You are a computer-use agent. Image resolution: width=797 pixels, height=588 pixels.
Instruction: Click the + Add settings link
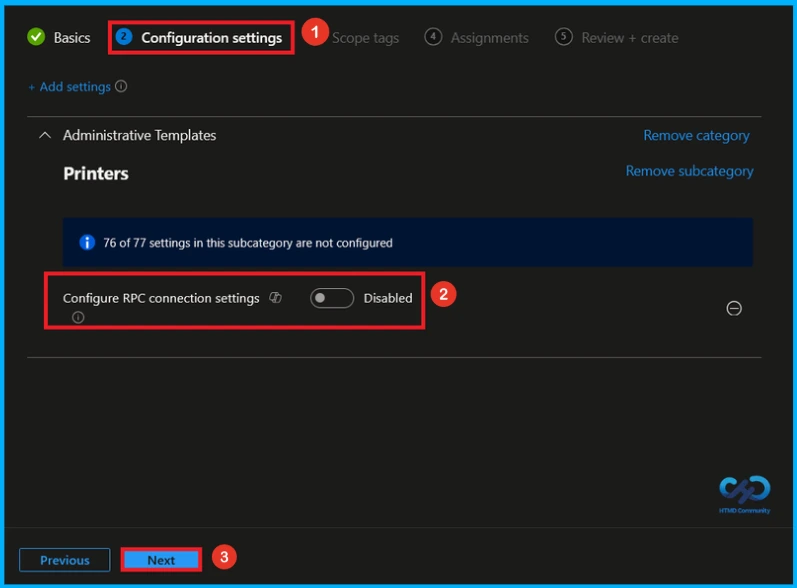69,87
